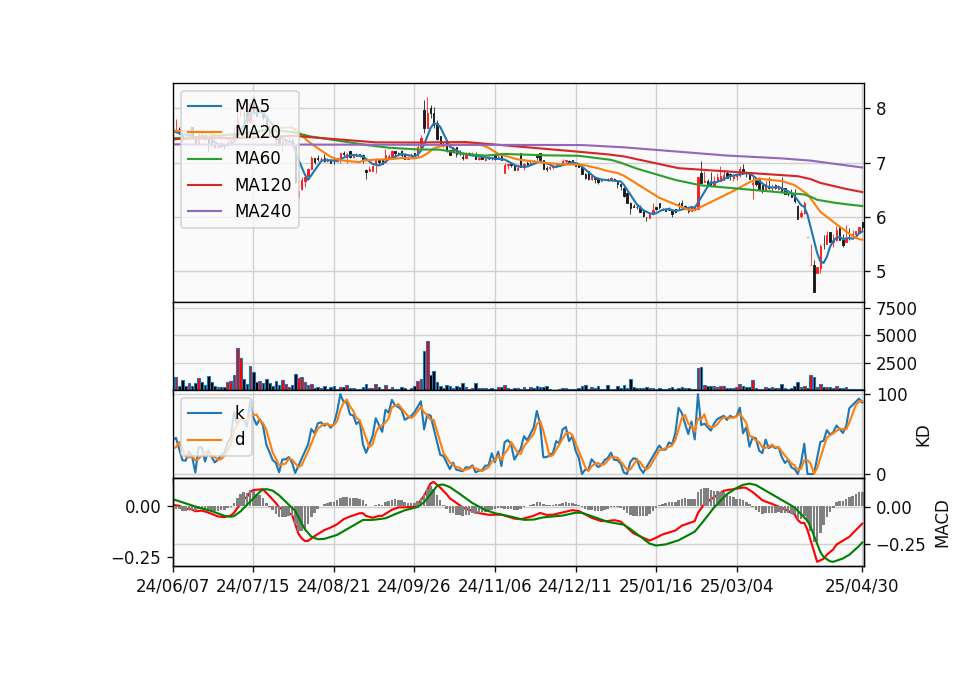Viewport: 960px width, 690px height.
Task: Click the 25/03/04 date axis label
Action: click(737, 586)
